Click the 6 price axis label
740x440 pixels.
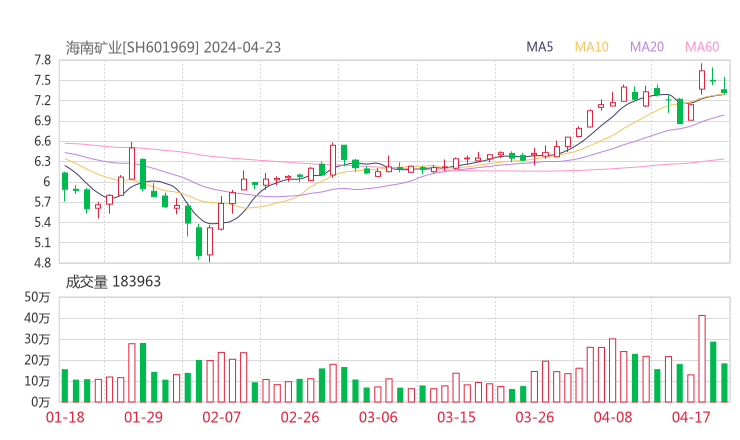47,182
